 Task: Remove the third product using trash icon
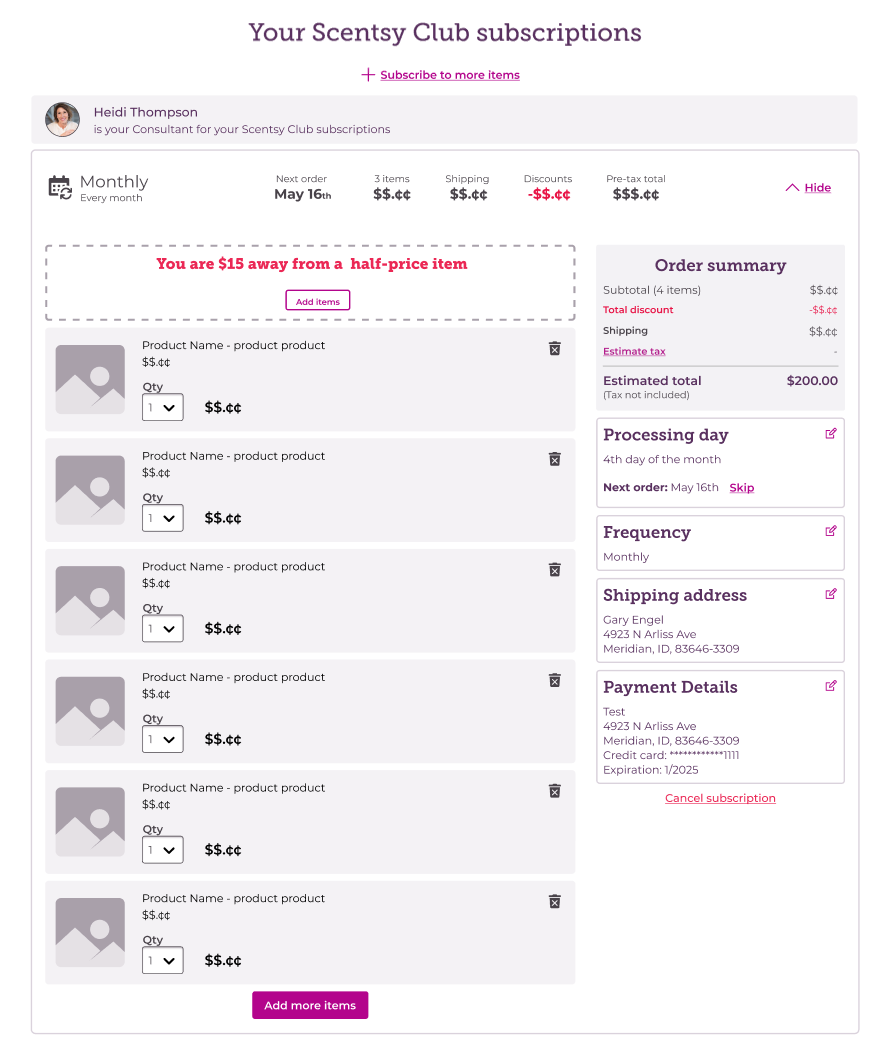[x=555, y=569]
